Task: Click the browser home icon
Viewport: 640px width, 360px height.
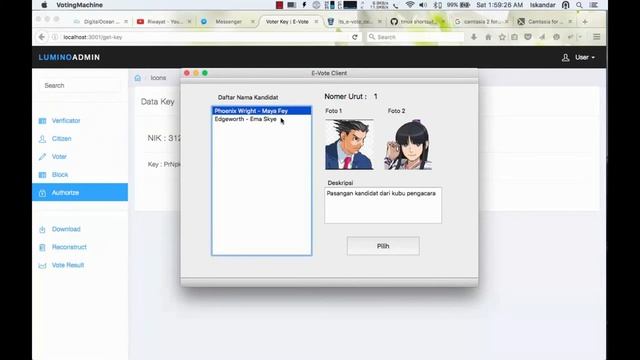Action: [488, 37]
